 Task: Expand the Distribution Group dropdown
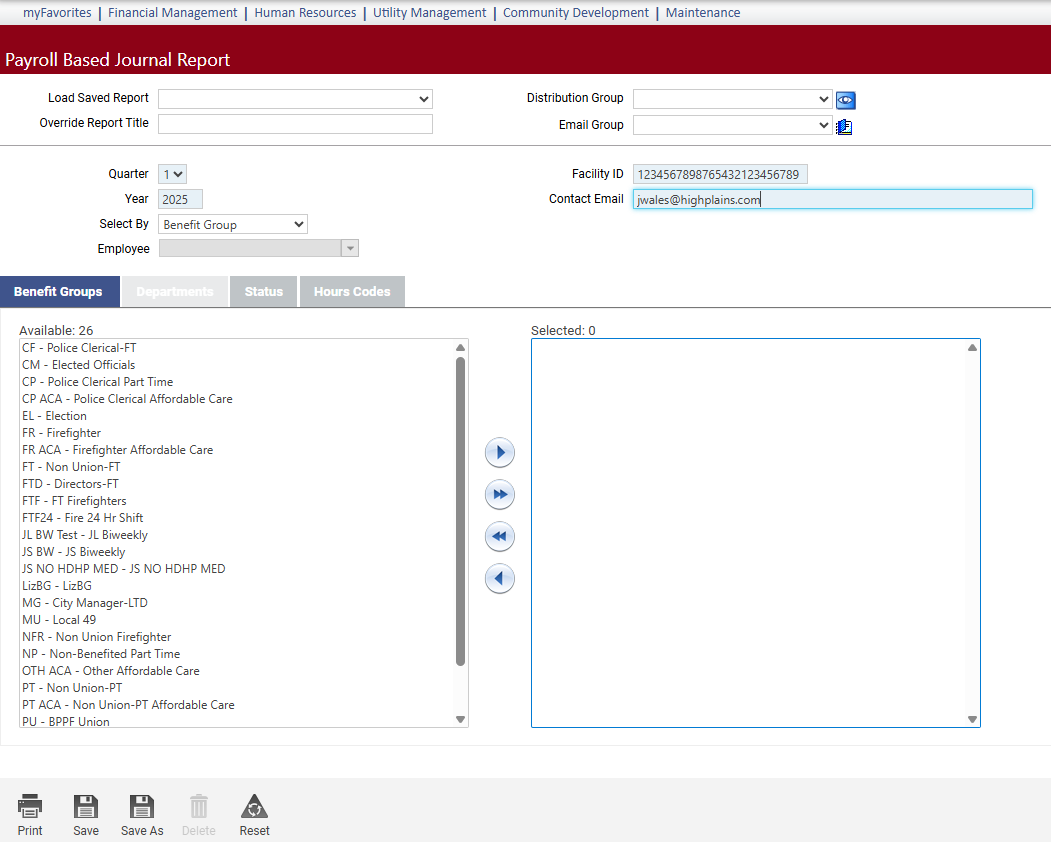point(732,99)
